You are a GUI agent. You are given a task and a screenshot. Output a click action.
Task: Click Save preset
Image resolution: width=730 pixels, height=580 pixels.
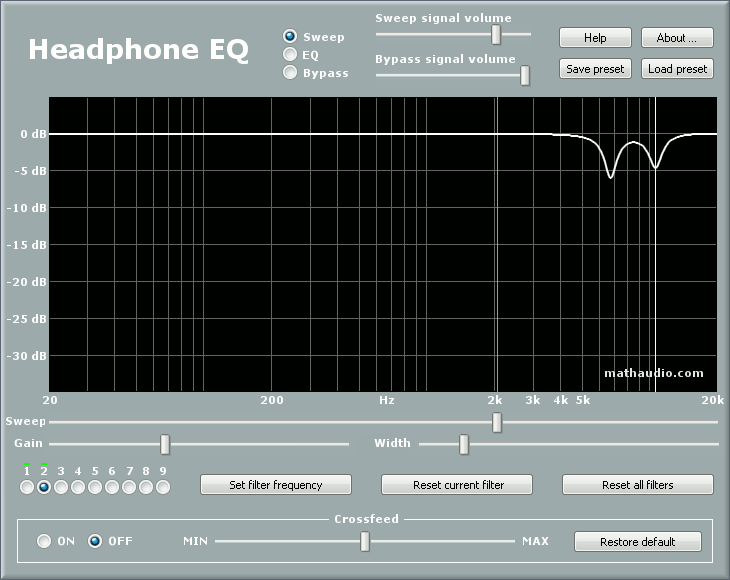[595, 69]
